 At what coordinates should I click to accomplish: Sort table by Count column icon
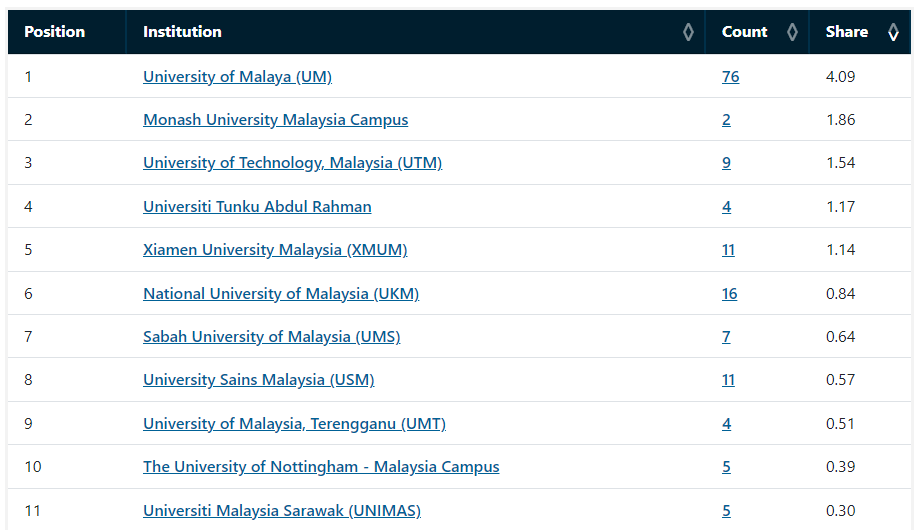pyautogui.click(x=792, y=32)
